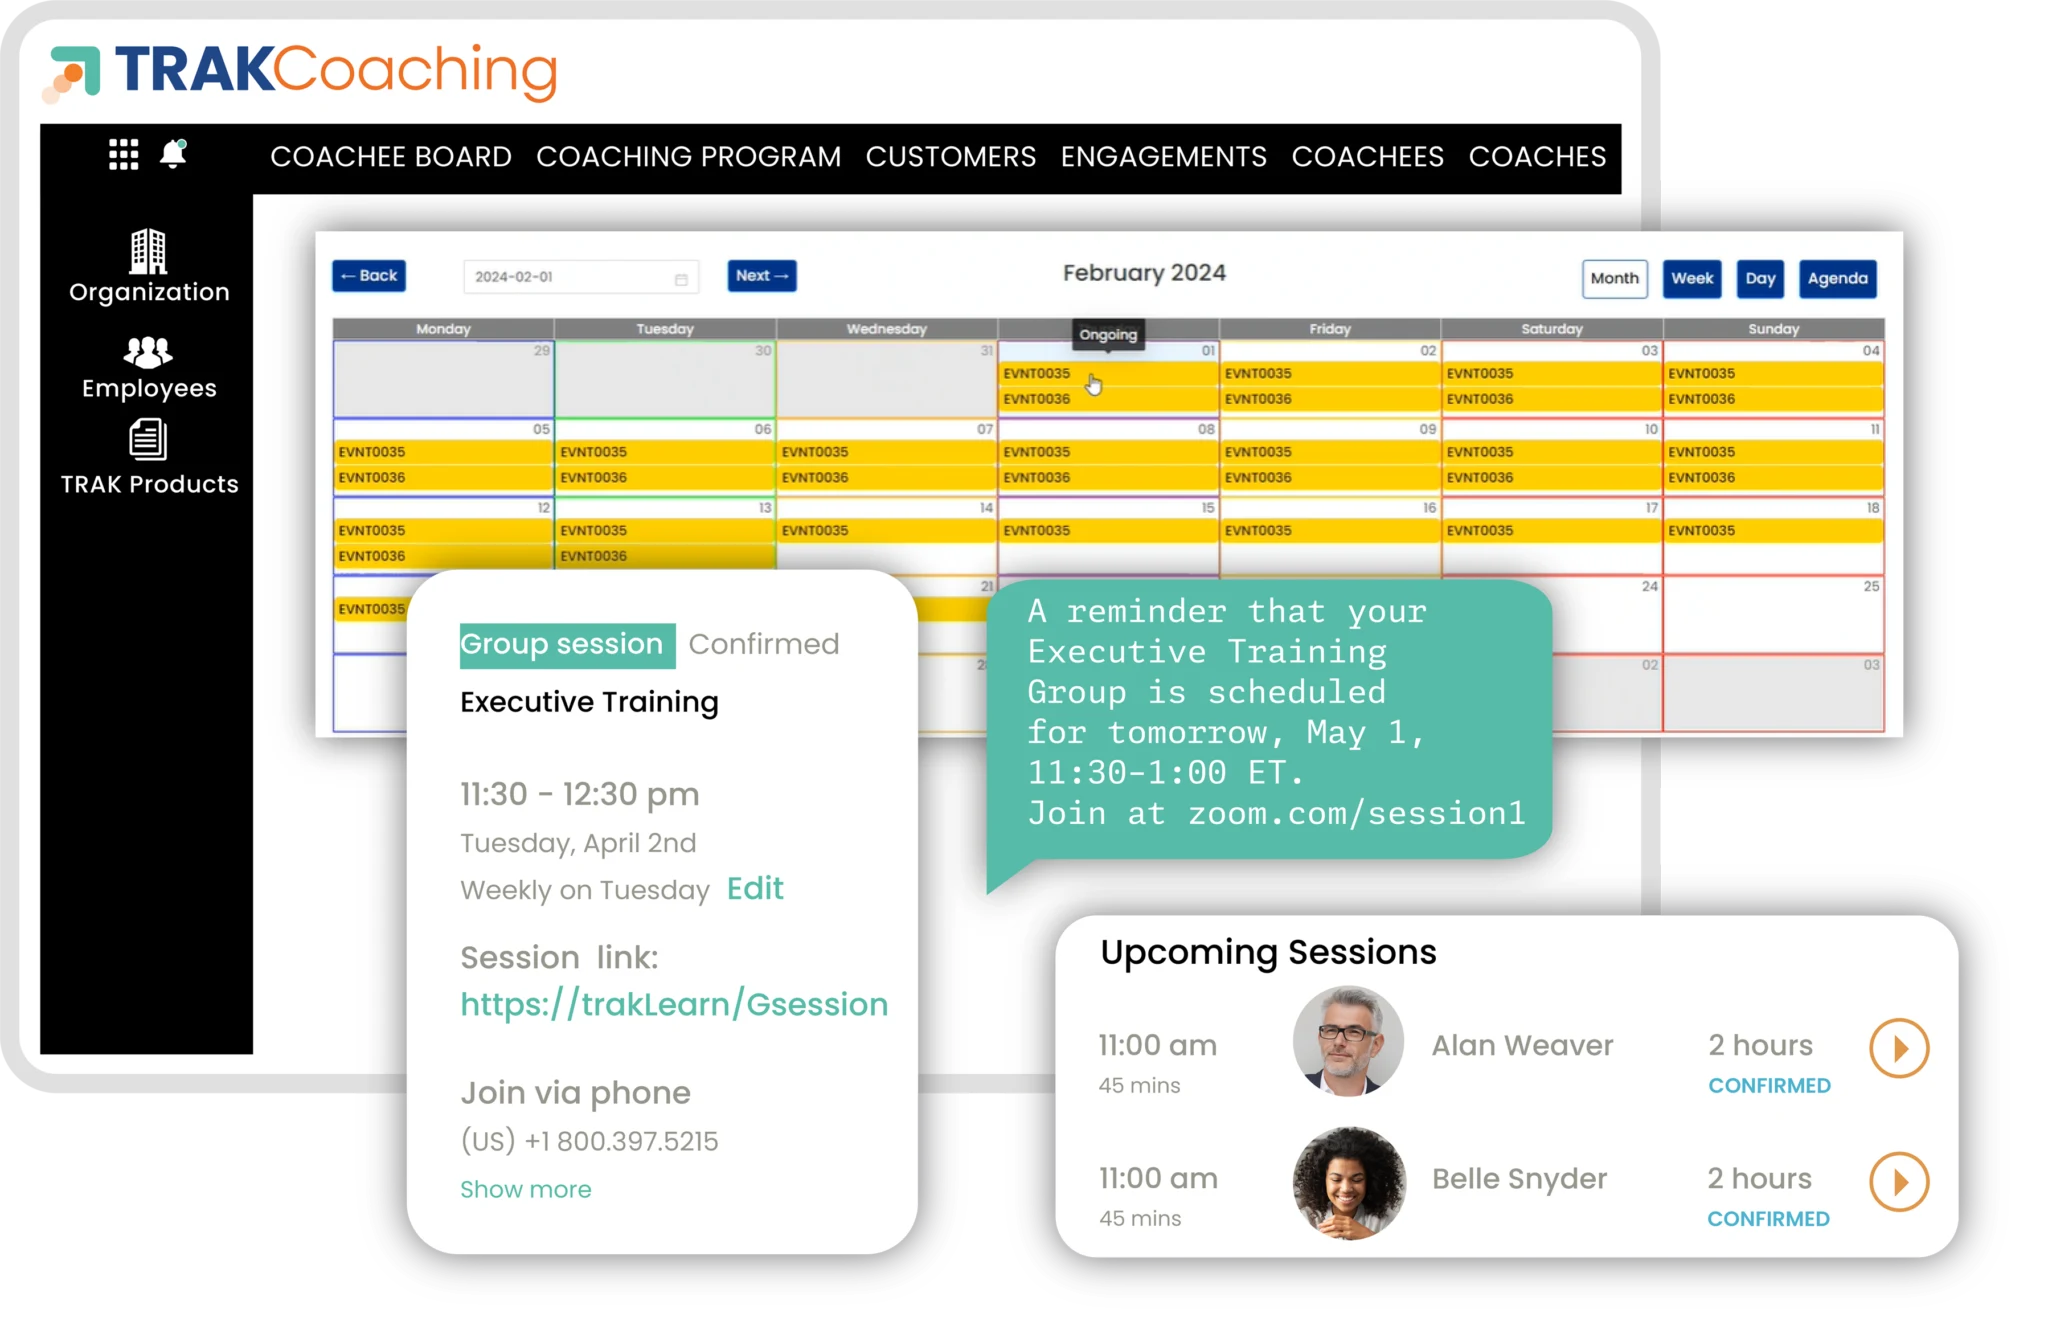Click the grid/apps menu icon

[124, 155]
